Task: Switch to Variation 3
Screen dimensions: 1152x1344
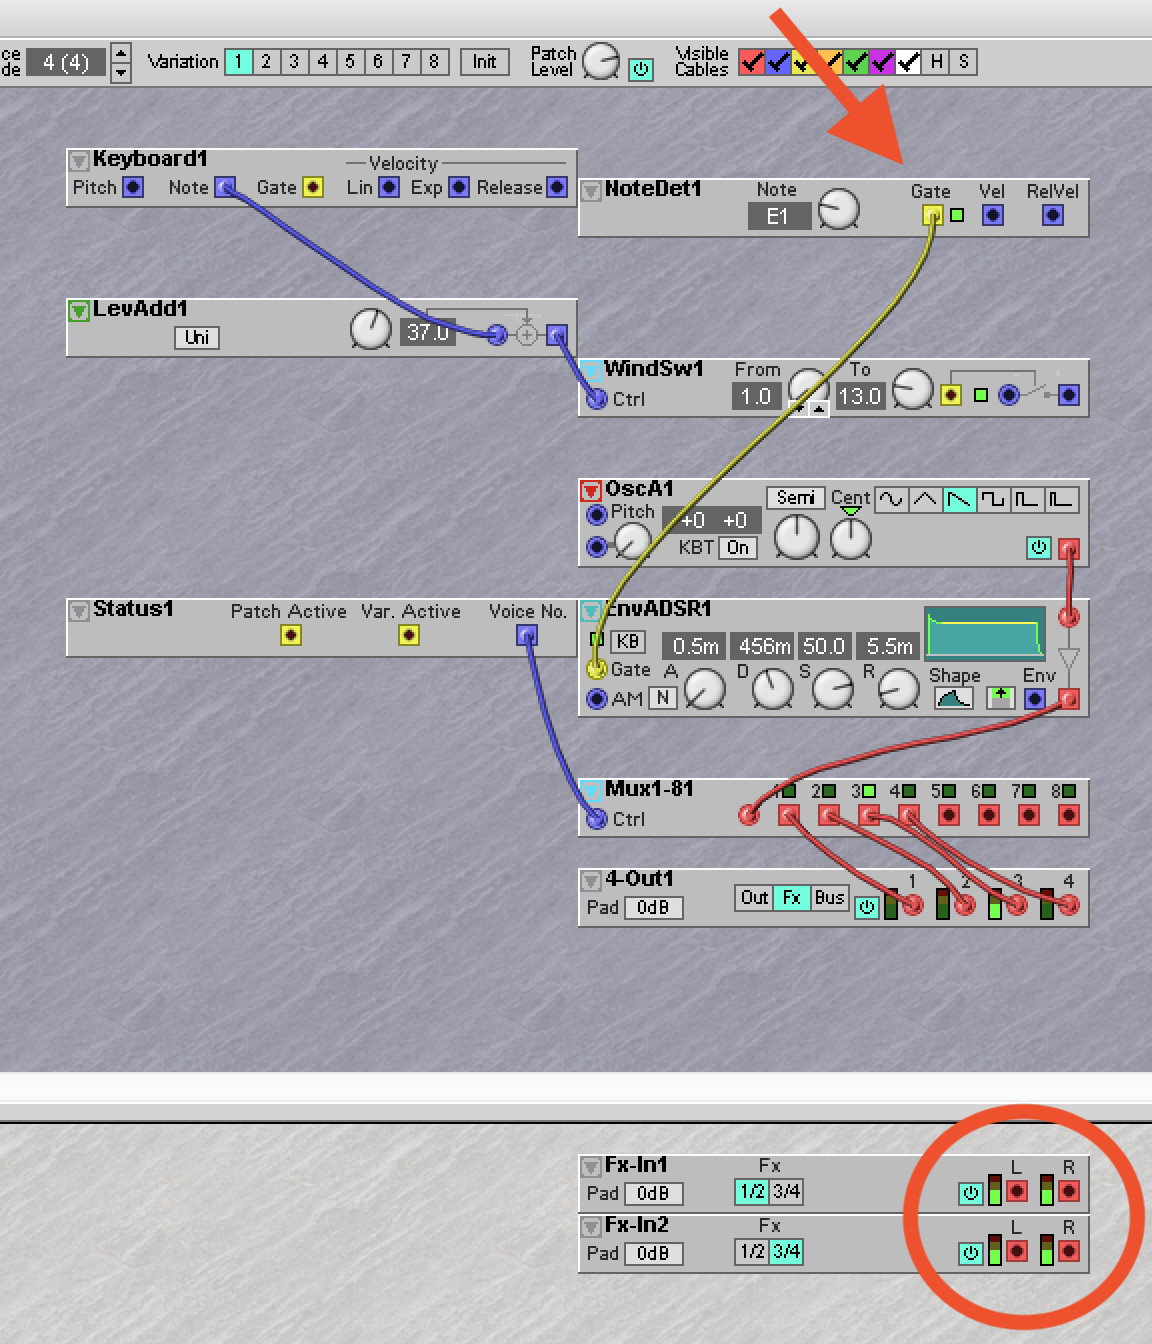Action: click(x=294, y=62)
